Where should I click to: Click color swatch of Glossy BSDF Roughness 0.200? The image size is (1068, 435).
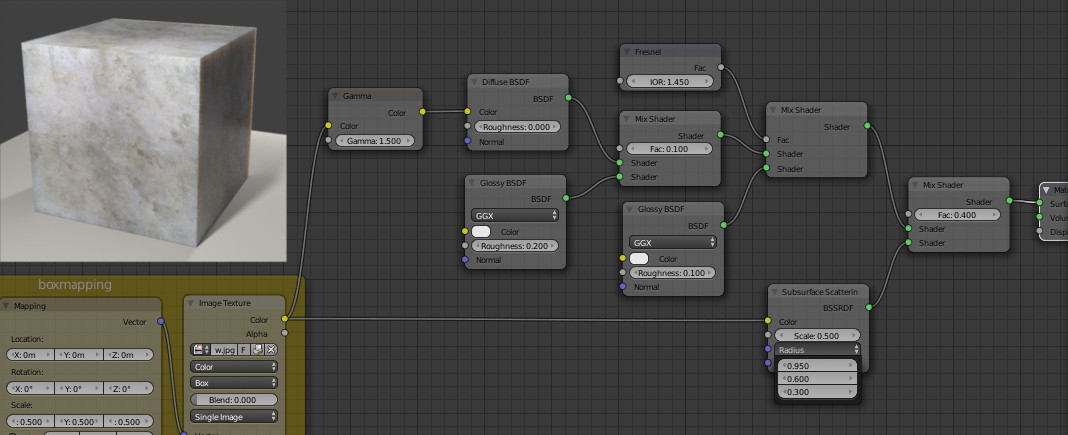481,232
